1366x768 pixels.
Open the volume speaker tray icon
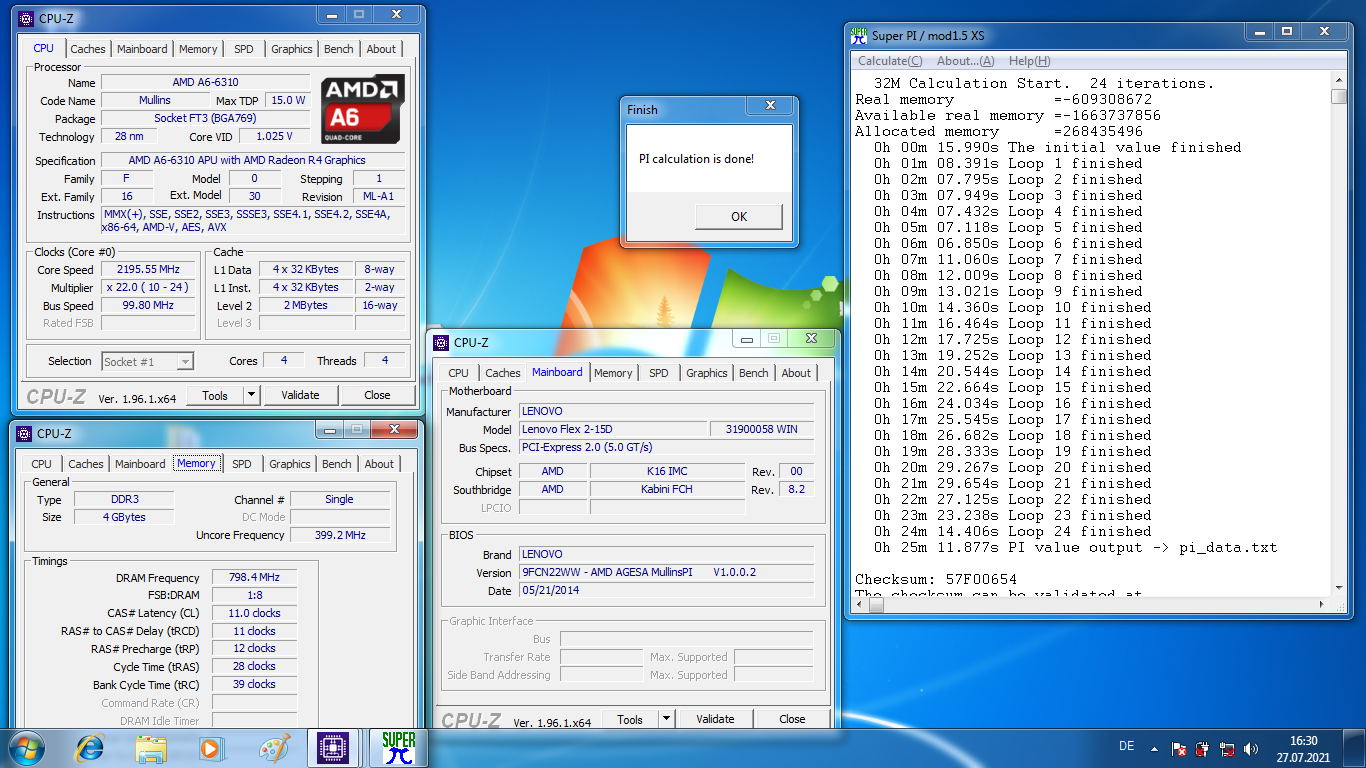tap(1251, 748)
